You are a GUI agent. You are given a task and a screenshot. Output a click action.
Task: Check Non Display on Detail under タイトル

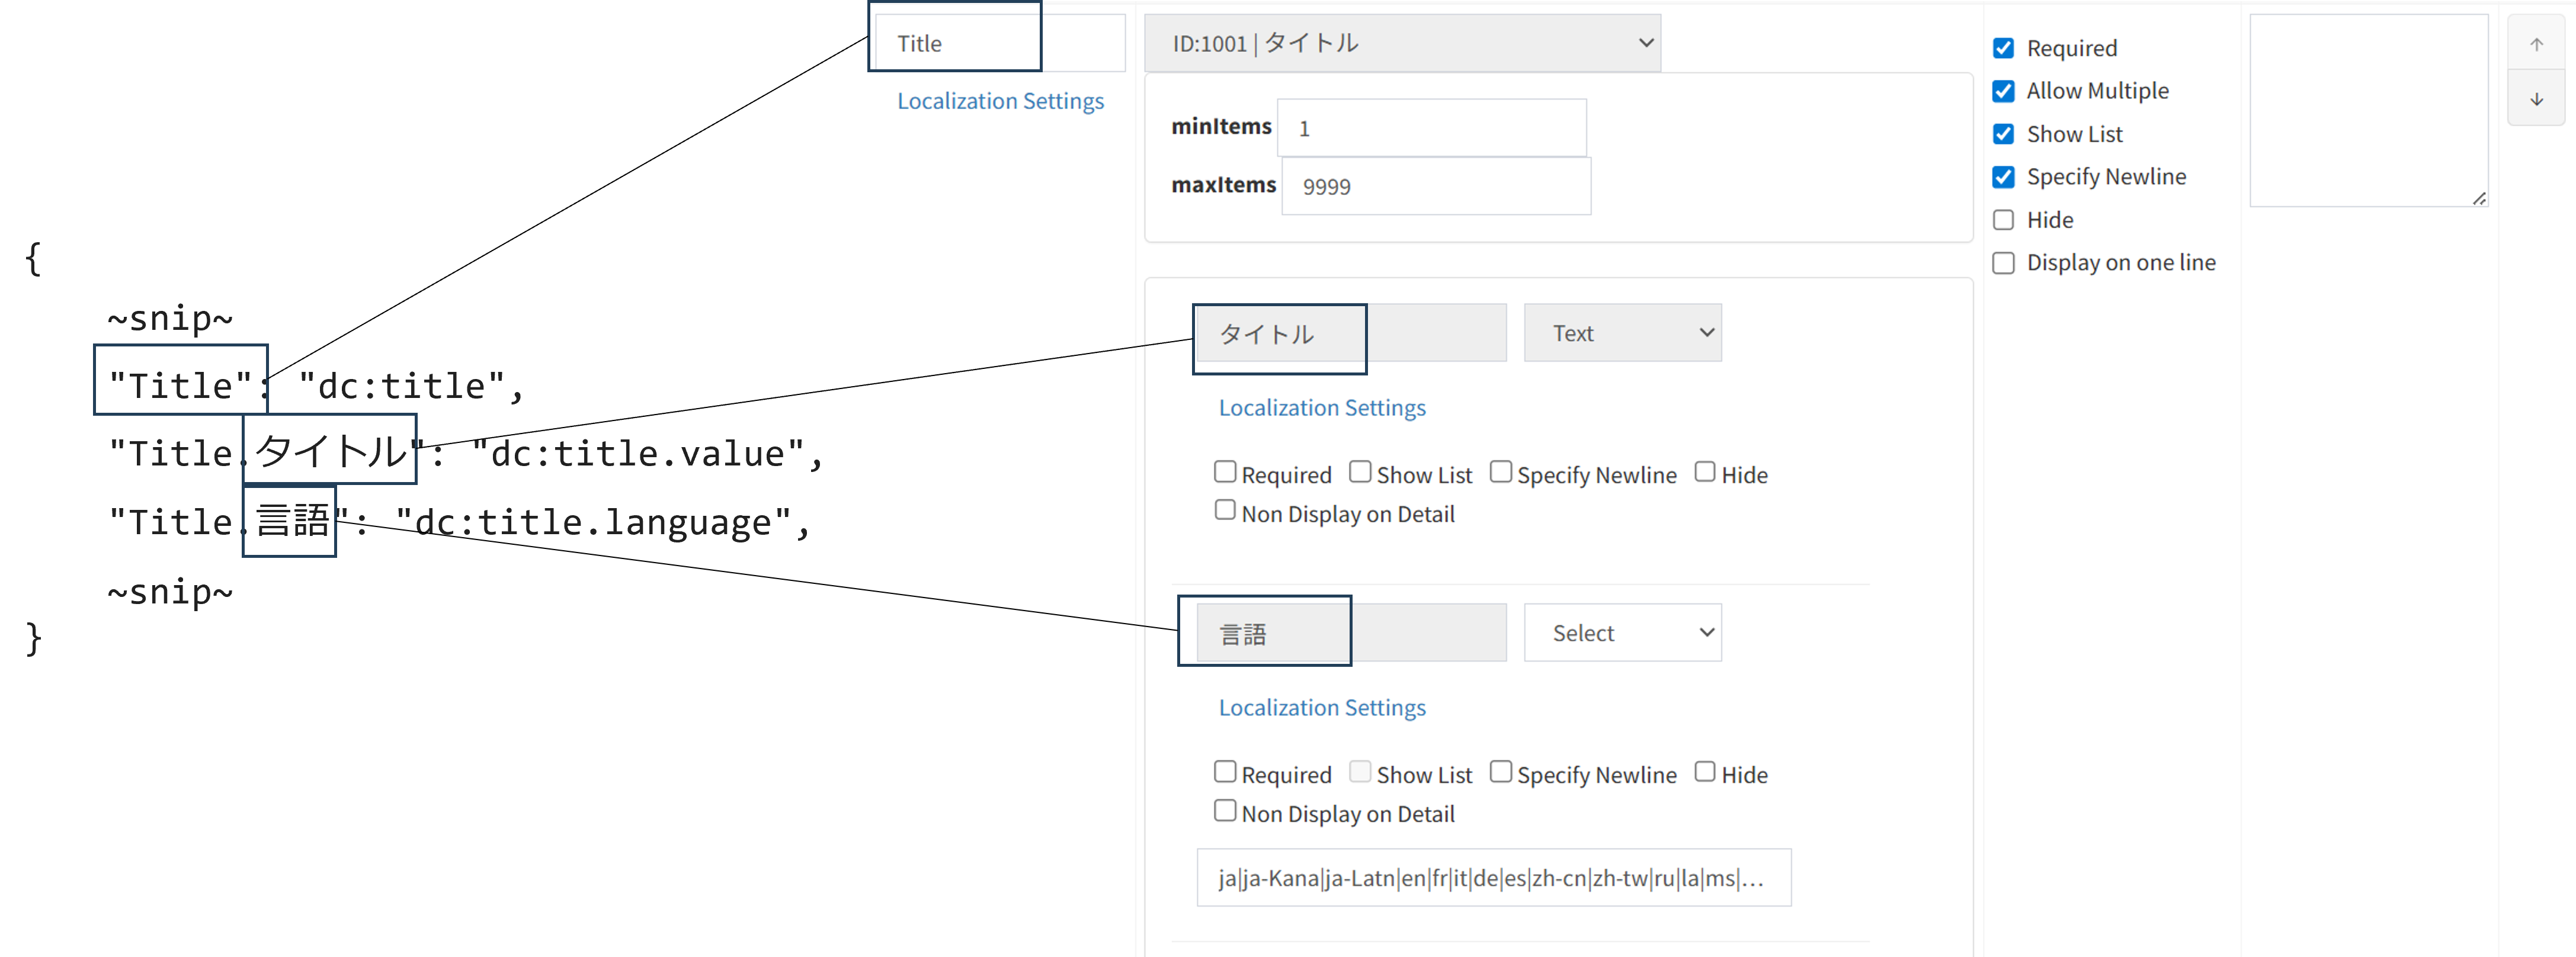1225,510
